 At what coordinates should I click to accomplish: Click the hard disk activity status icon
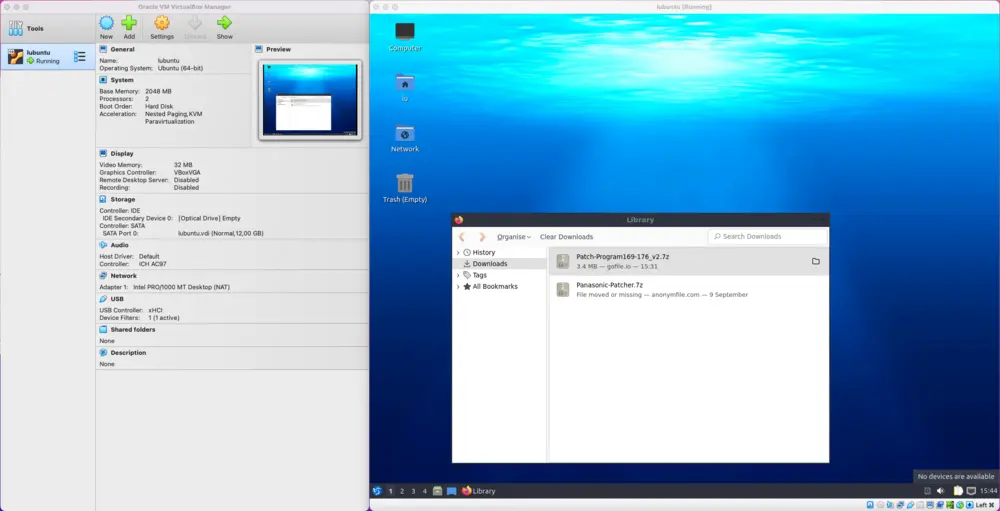point(869,505)
